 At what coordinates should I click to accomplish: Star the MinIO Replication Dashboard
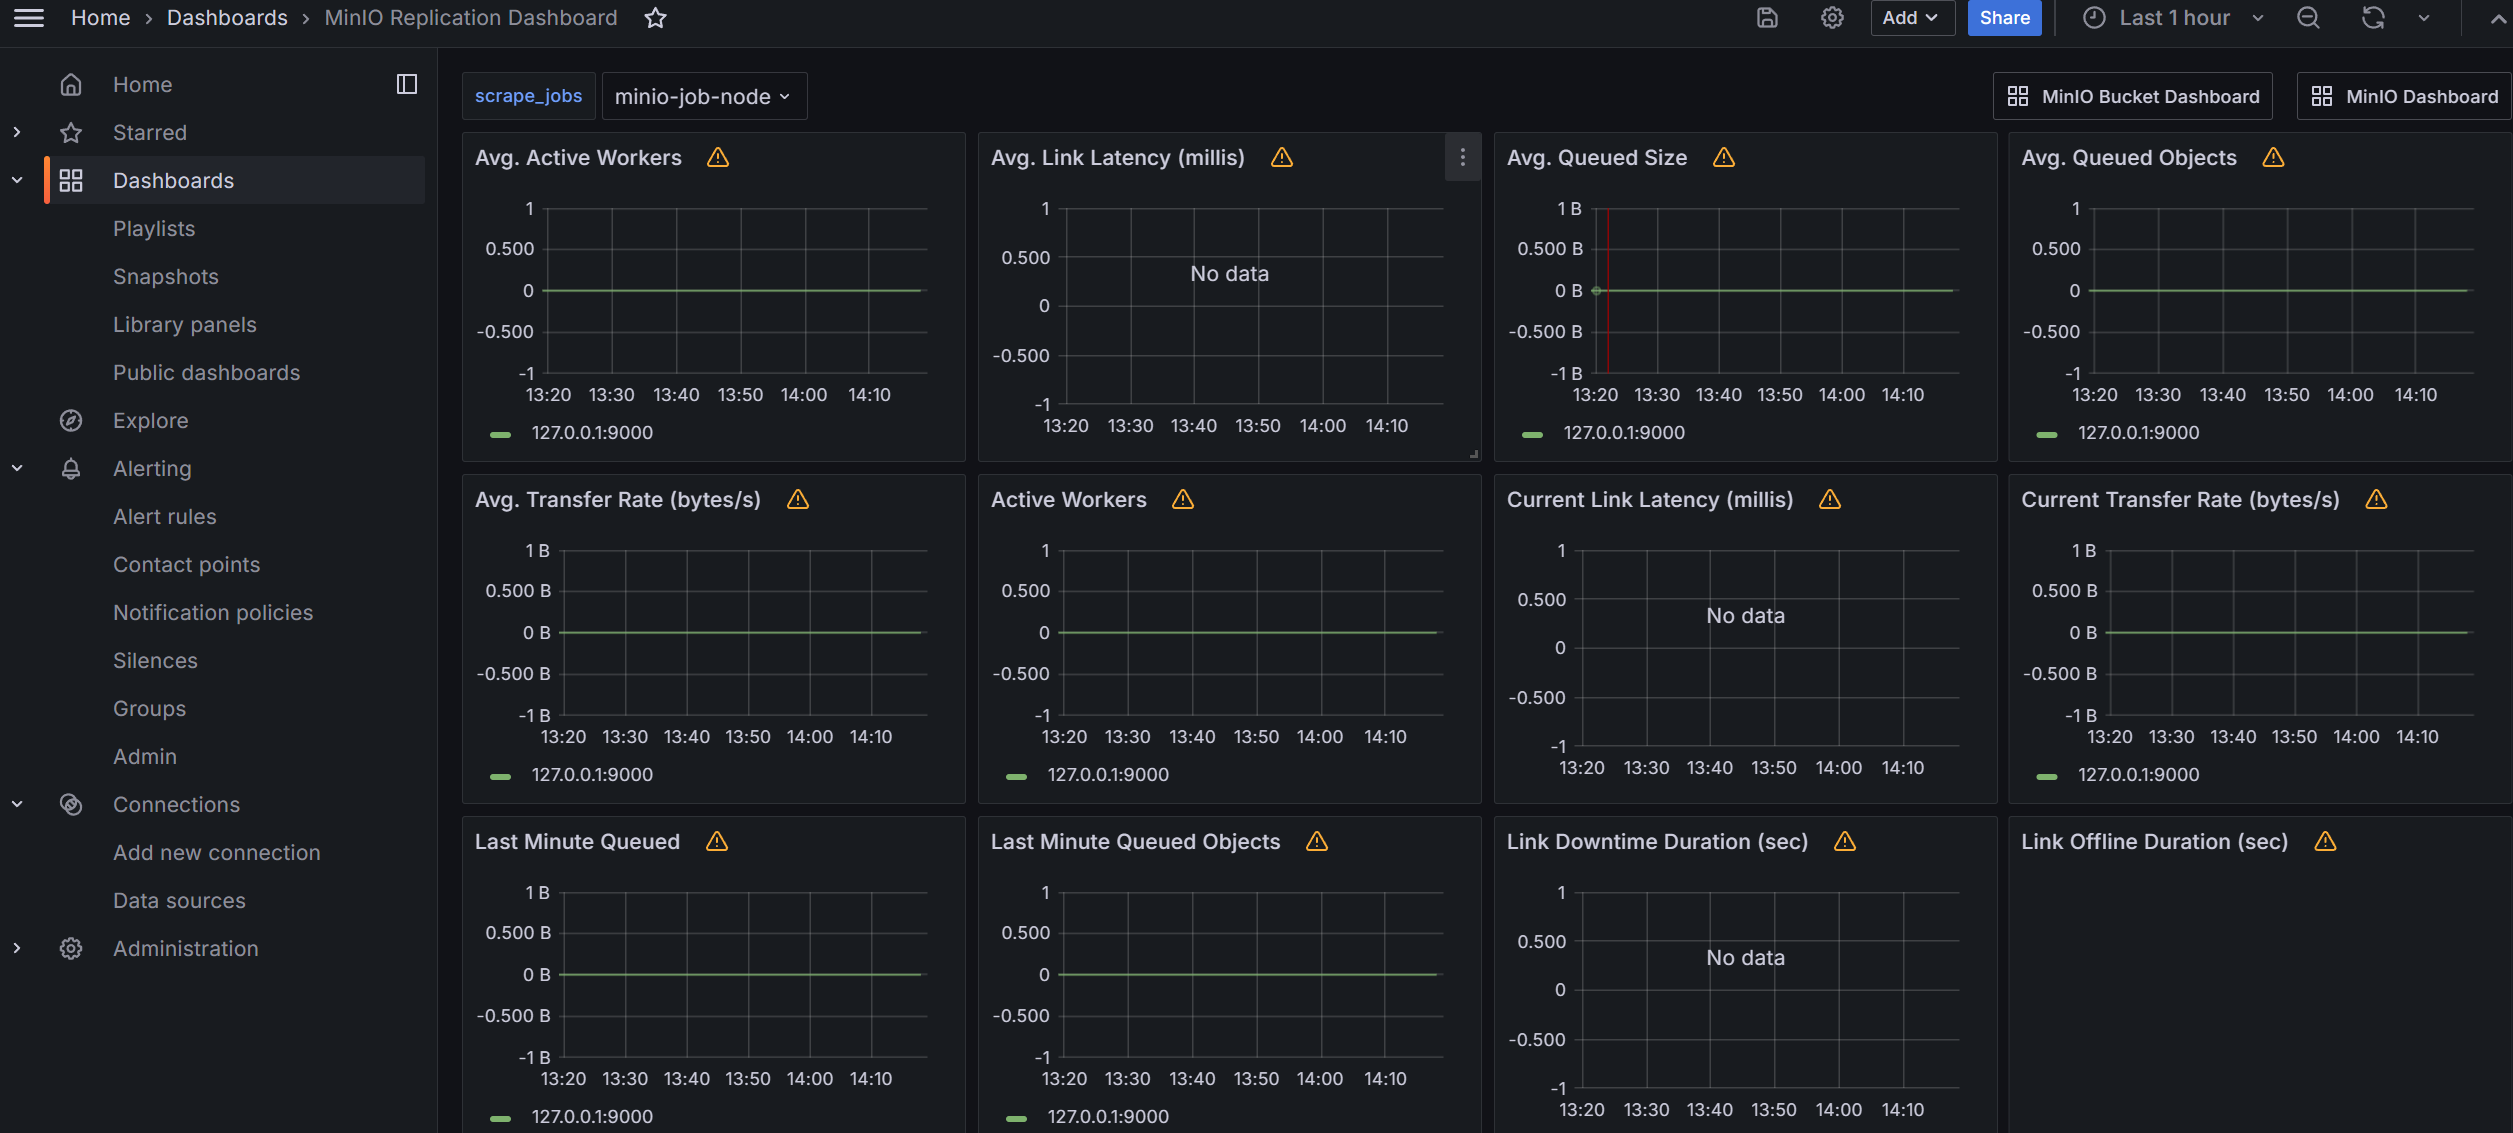pos(655,18)
